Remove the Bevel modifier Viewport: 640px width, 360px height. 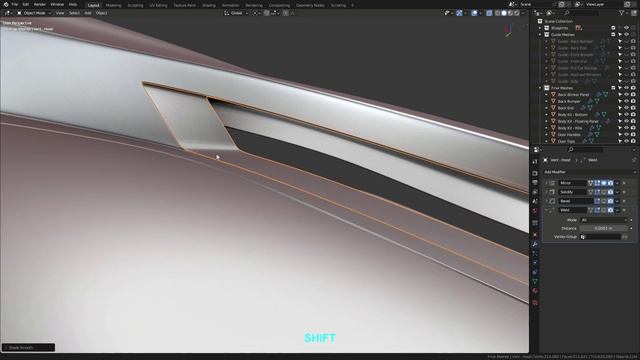click(x=624, y=201)
